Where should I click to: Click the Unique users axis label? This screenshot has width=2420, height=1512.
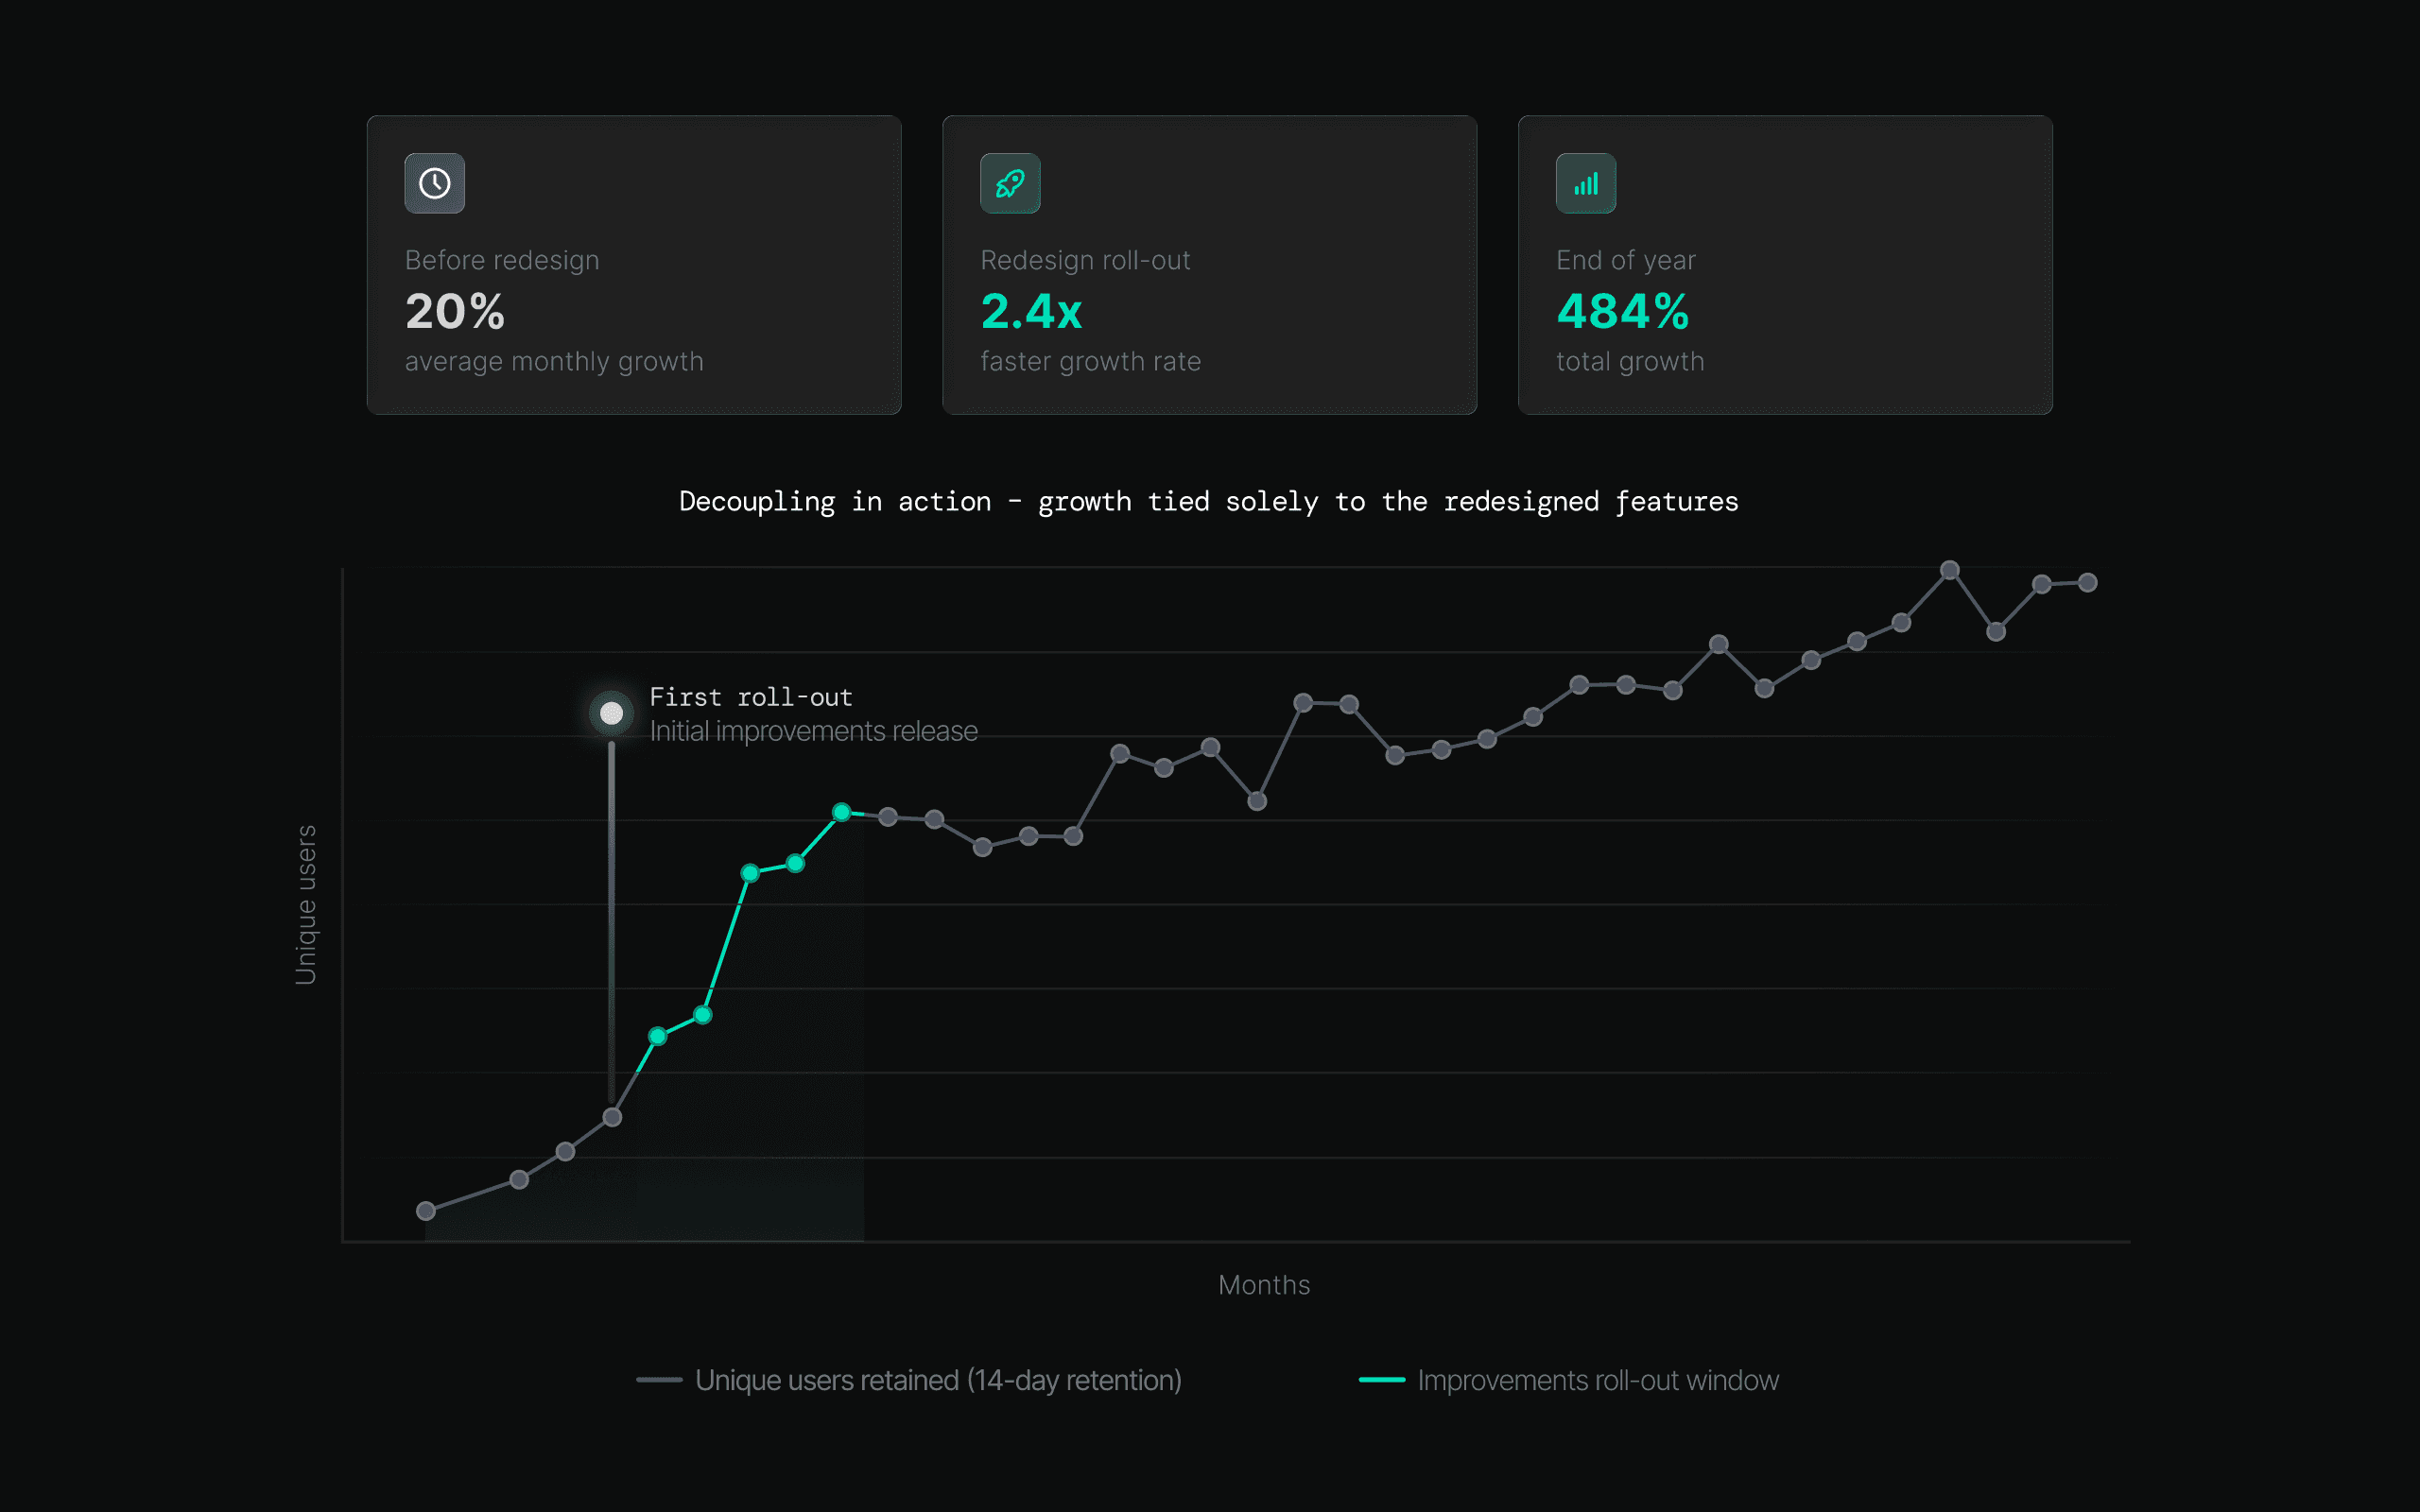coord(306,904)
